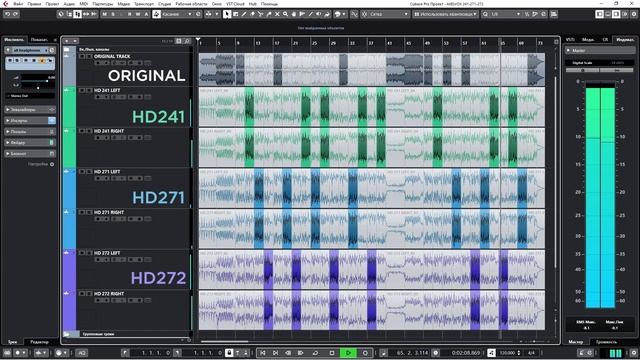Viewport: 640px width, 360px height.
Task: Expand the Посылы inspector section
Action: [30, 131]
